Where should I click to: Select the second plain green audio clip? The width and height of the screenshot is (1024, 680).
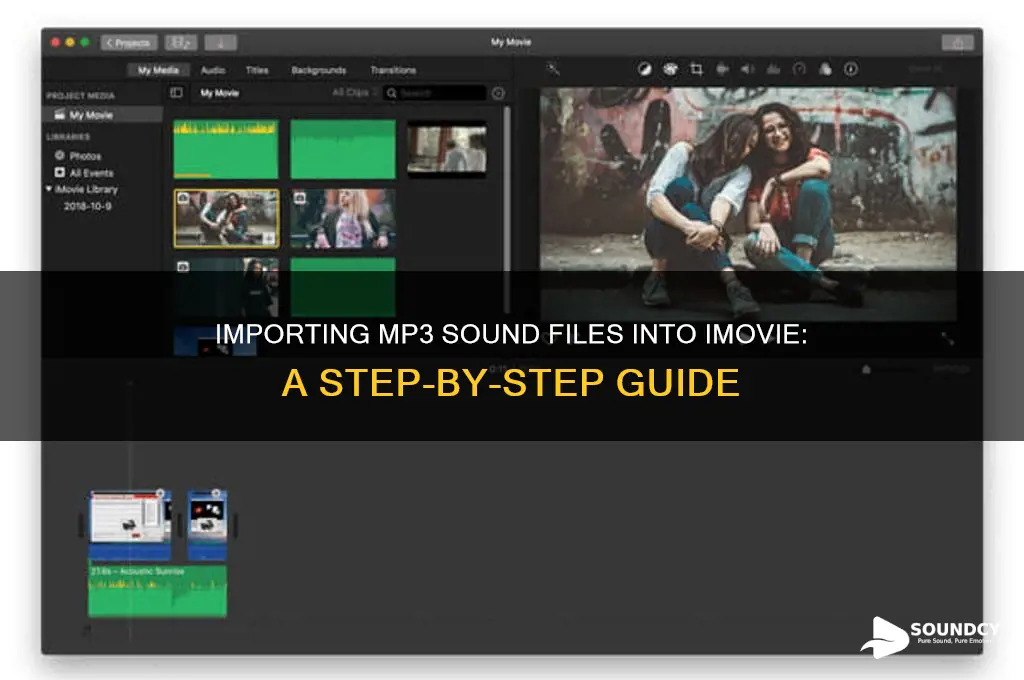(343, 149)
